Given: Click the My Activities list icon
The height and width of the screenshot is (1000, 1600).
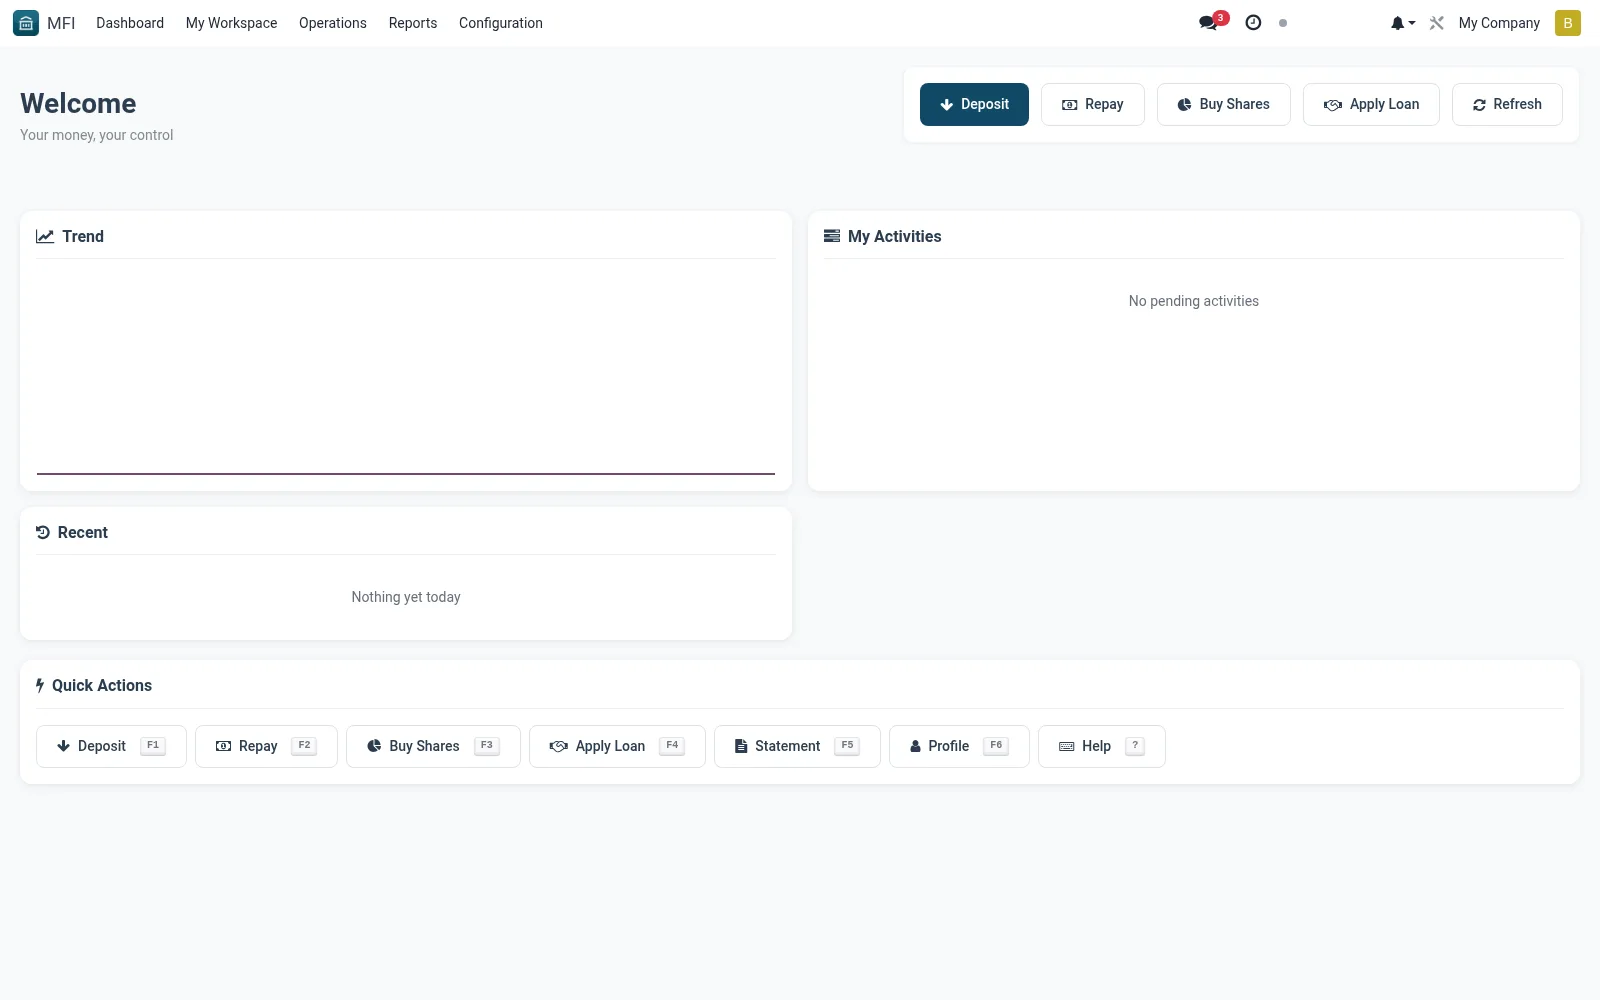Looking at the screenshot, I should pyautogui.click(x=832, y=236).
